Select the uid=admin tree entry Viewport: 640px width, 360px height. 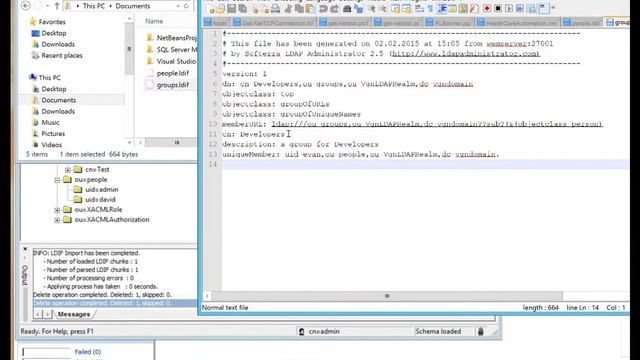coord(101,189)
